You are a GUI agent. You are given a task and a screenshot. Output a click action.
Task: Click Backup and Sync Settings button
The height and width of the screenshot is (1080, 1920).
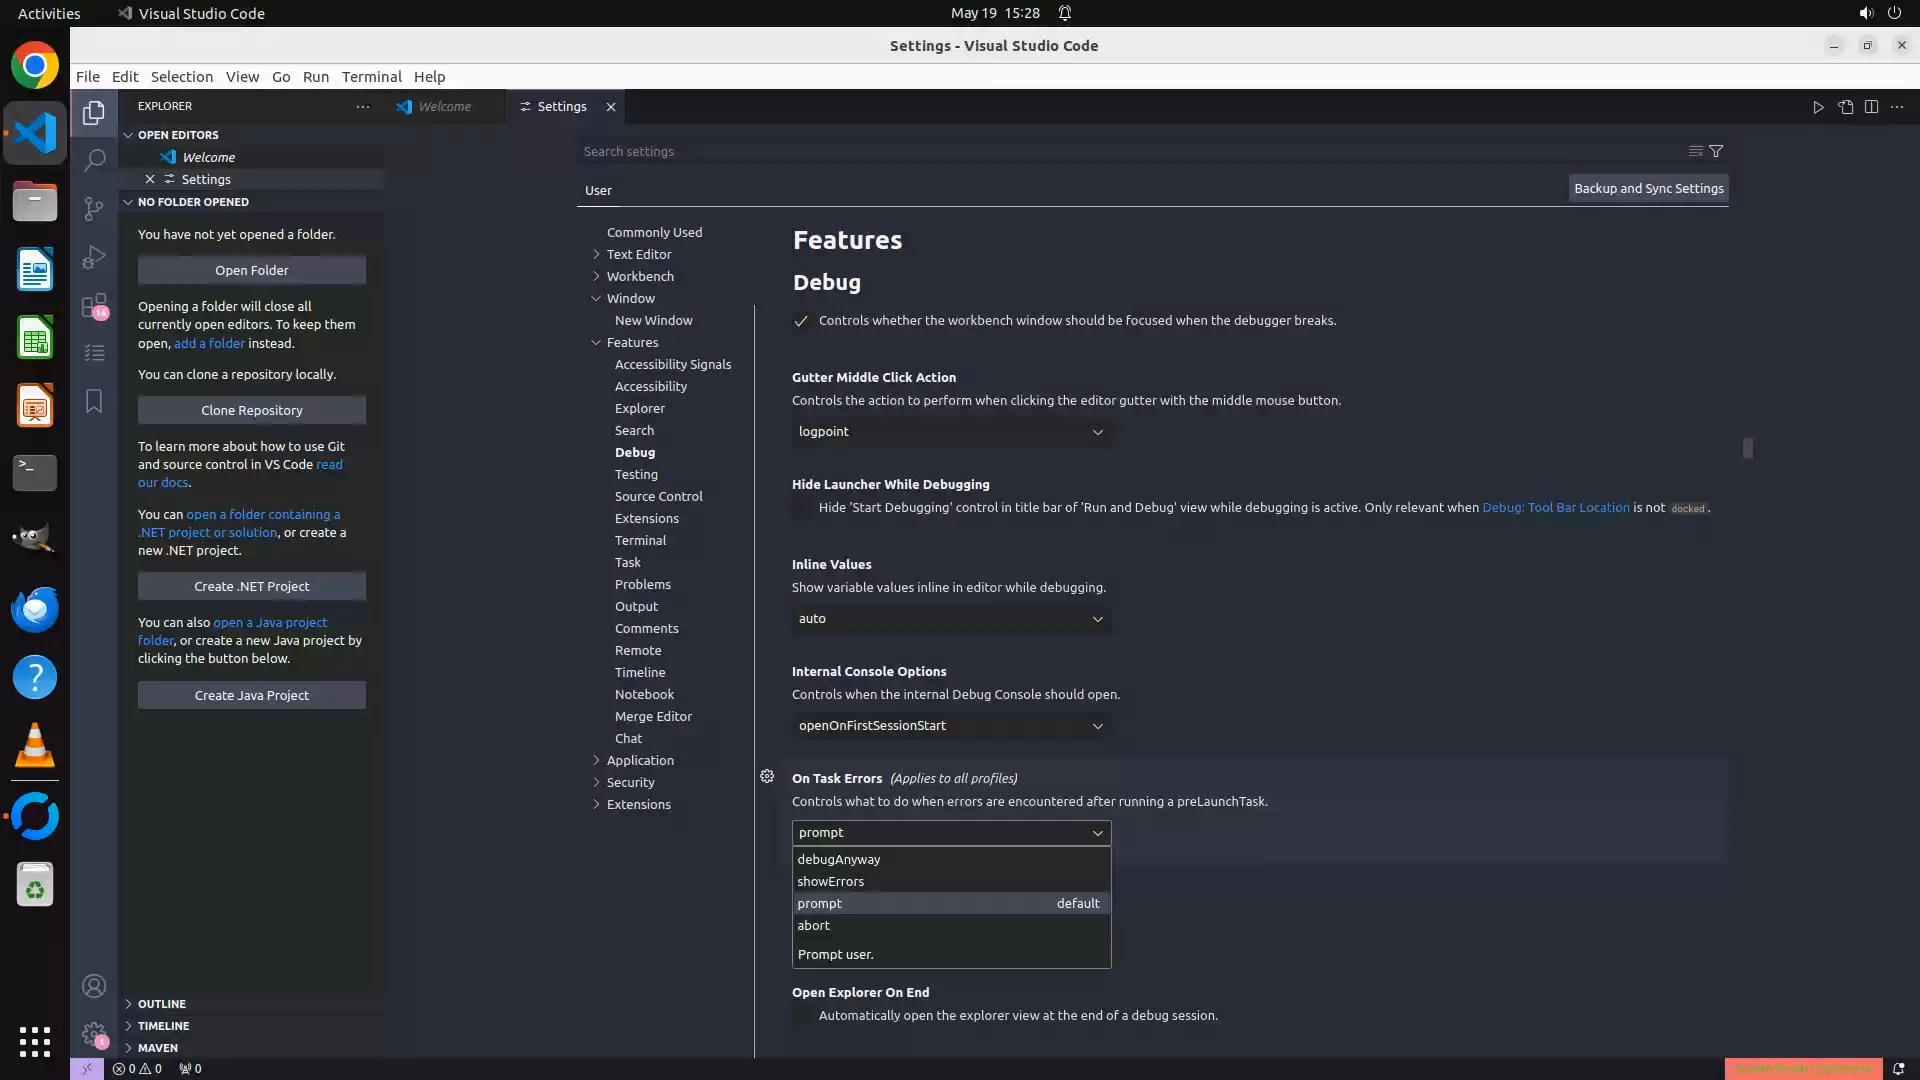pyautogui.click(x=1648, y=188)
